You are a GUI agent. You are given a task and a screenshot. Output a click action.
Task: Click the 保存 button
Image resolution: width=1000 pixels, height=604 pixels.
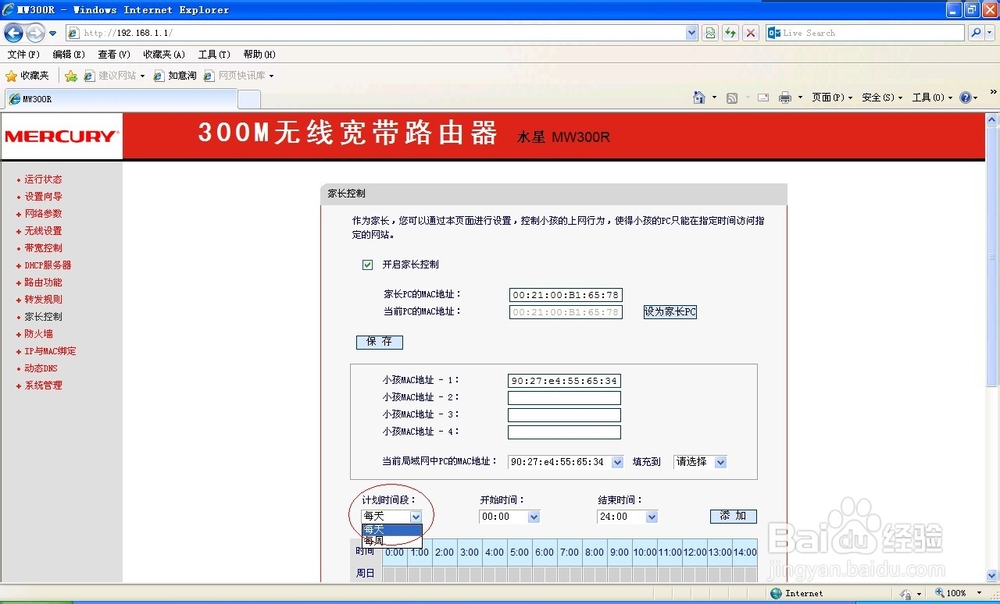click(x=379, y=342)
